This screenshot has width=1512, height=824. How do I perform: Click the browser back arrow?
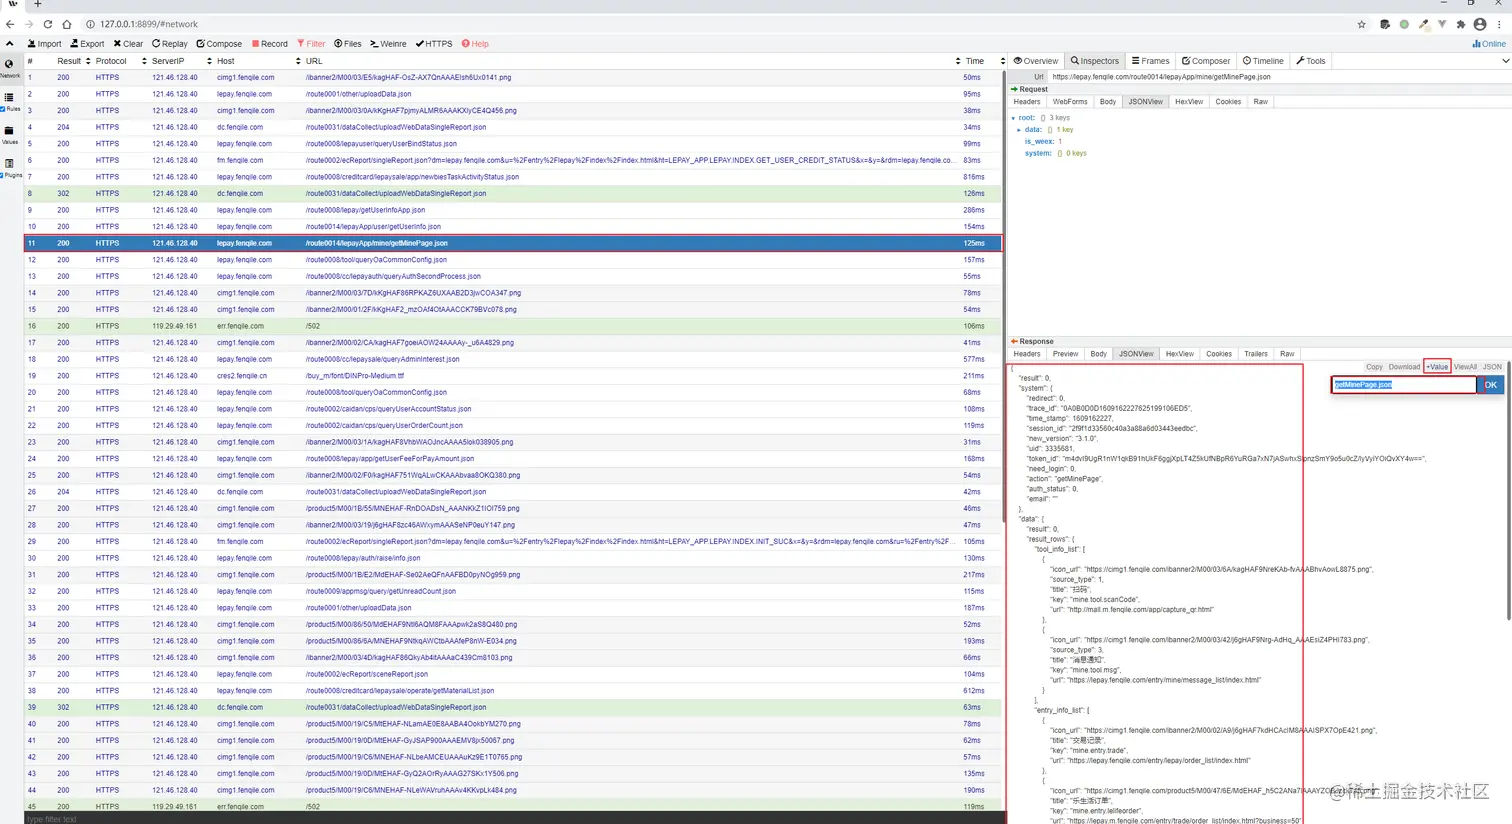(10, 24)
